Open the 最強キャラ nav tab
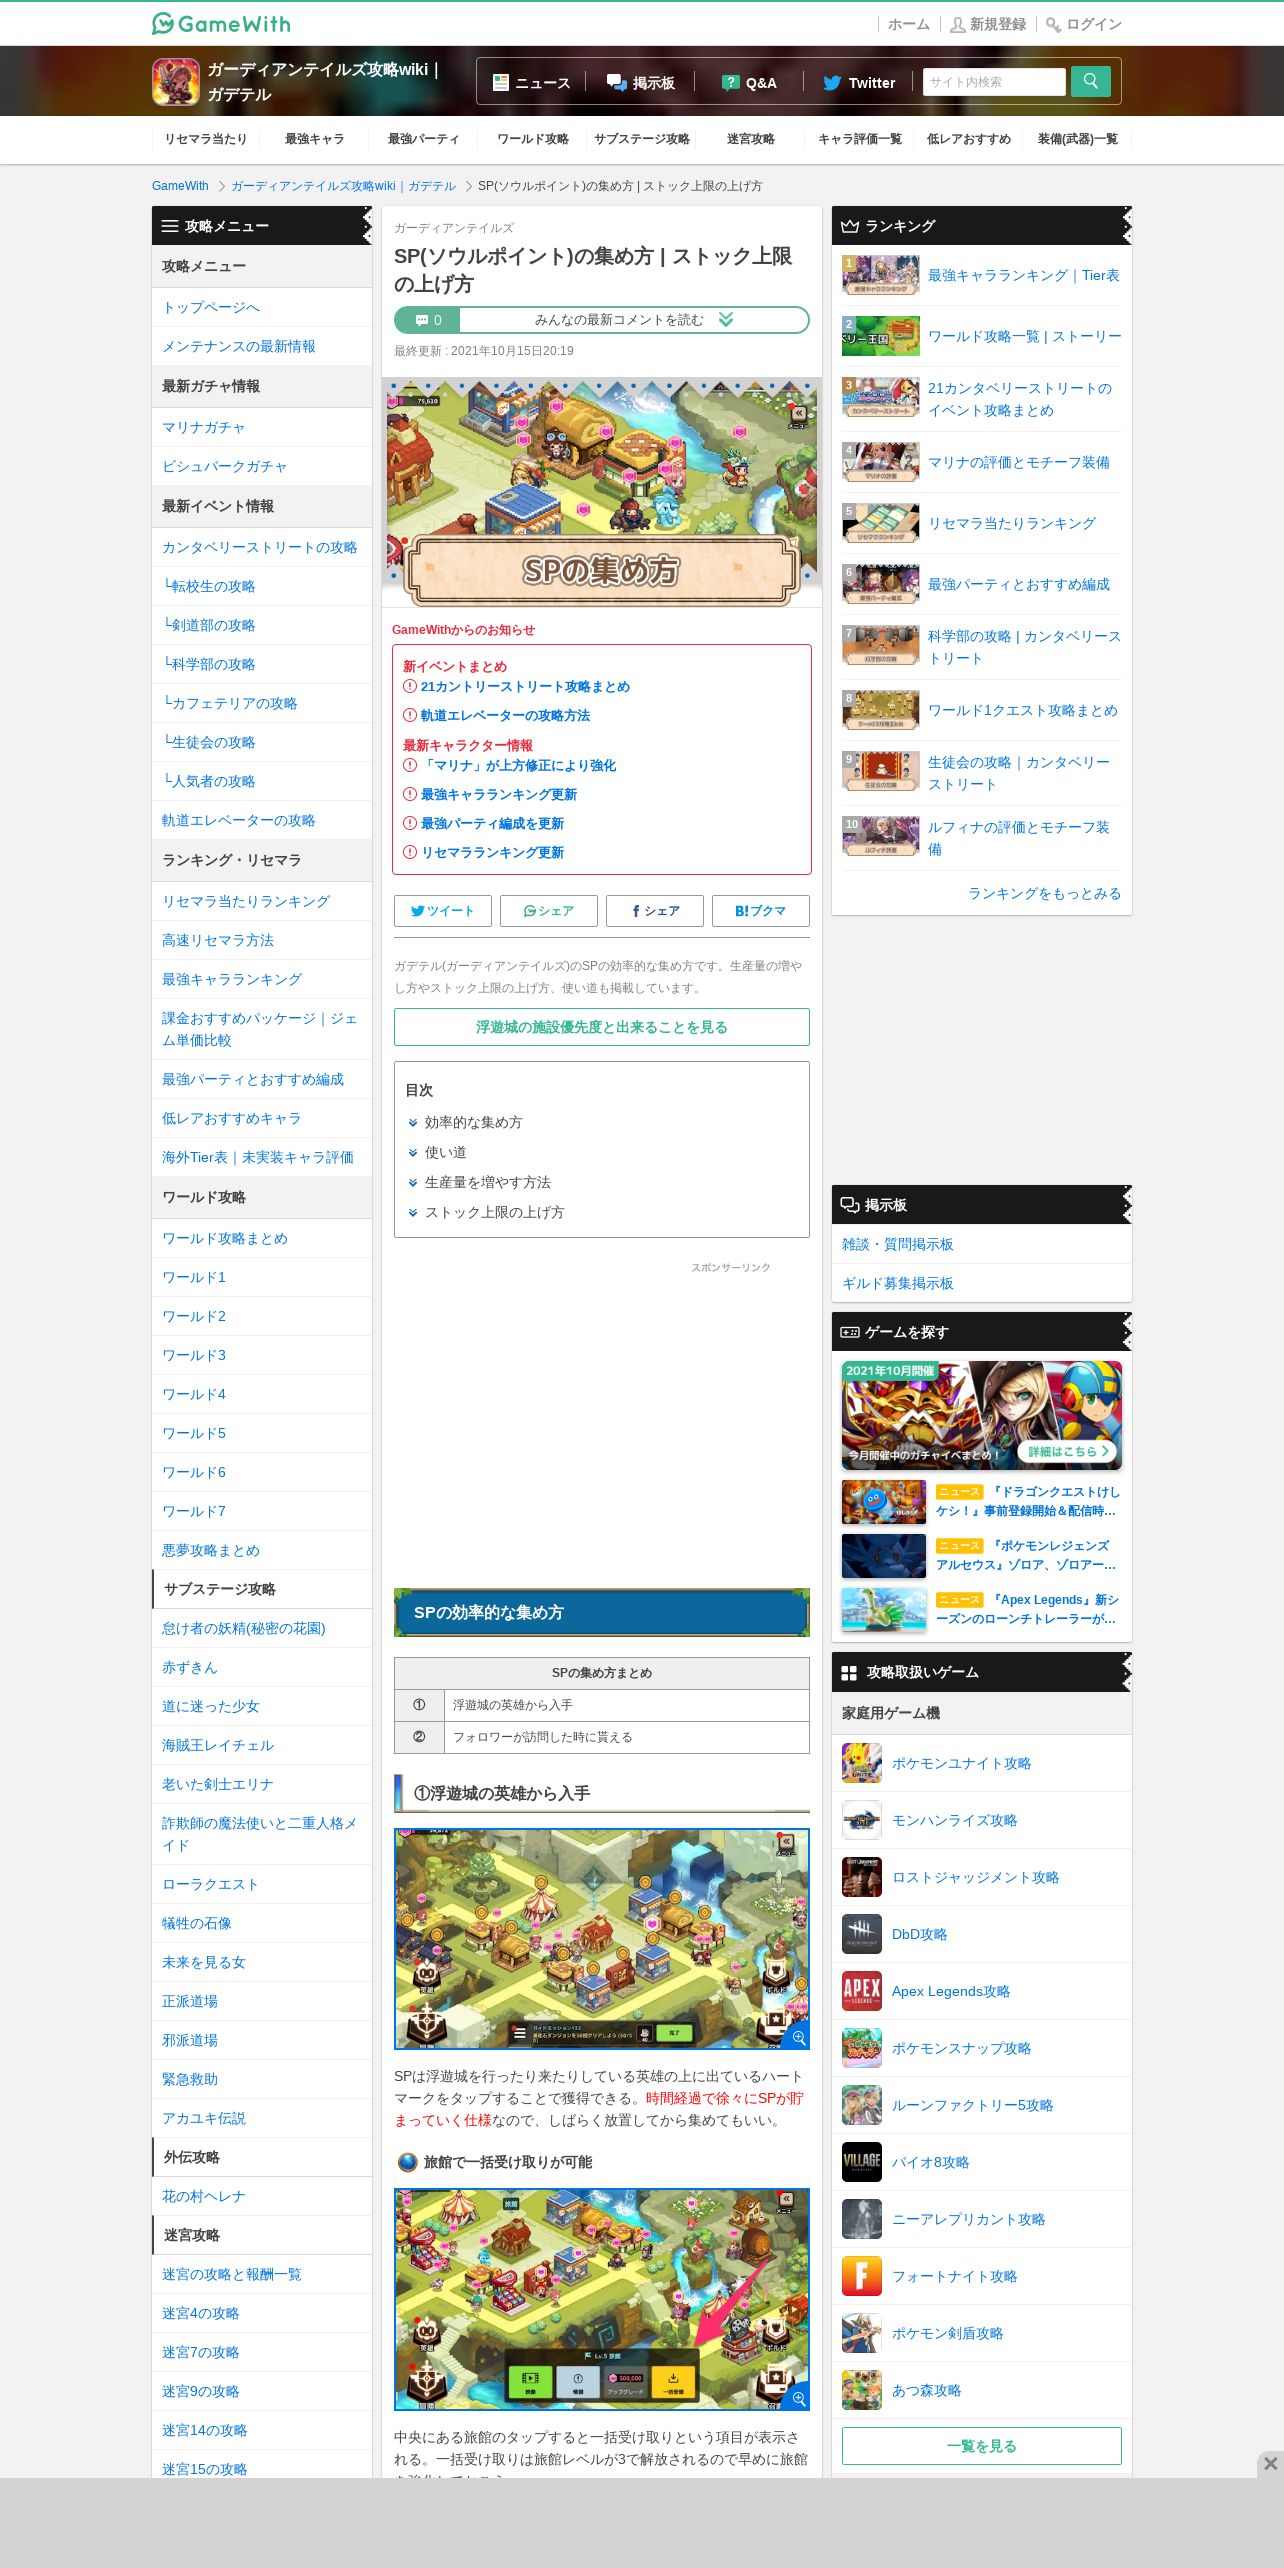Image resolution: width=1284 pixels, height=2568 pixels. [314, 139]
